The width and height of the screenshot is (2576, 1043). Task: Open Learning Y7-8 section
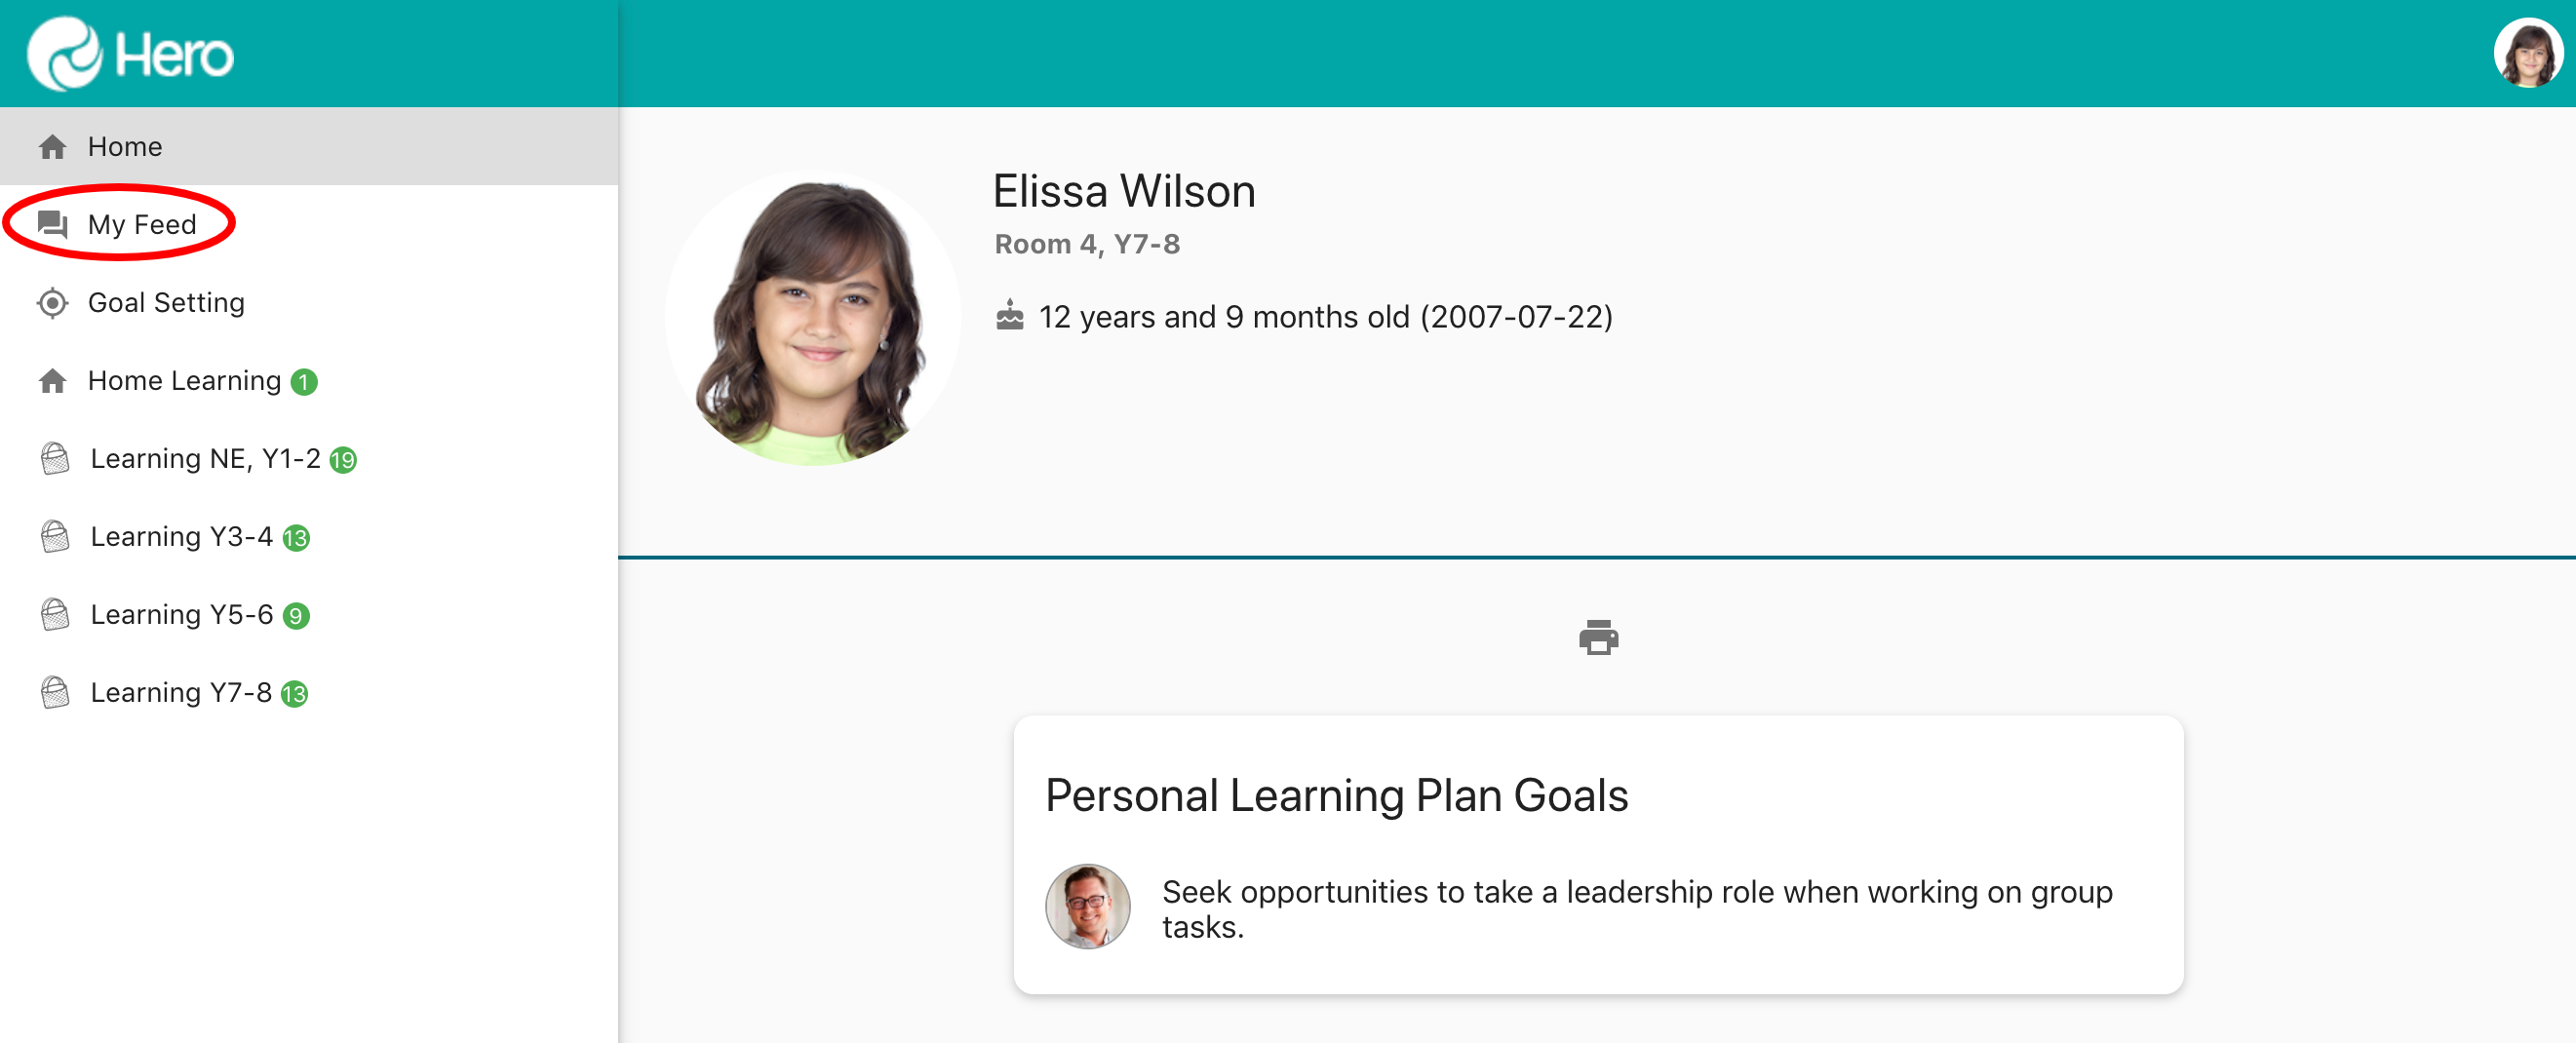tap(181, 692)
